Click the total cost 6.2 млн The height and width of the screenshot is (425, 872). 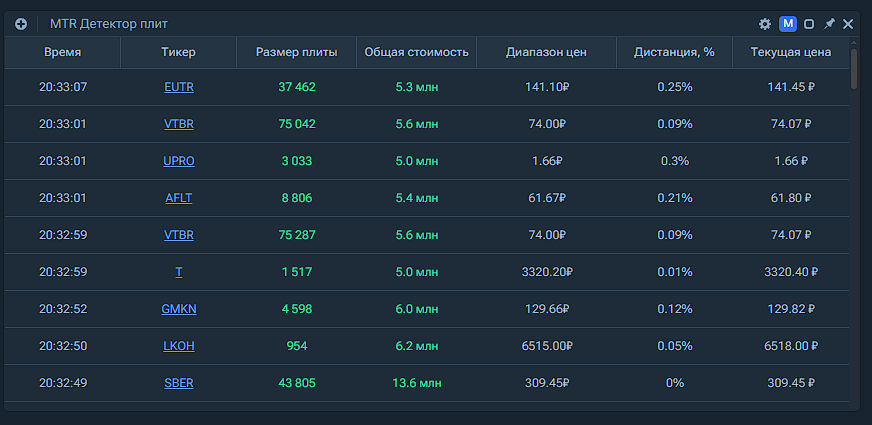[x=417, y=346]
